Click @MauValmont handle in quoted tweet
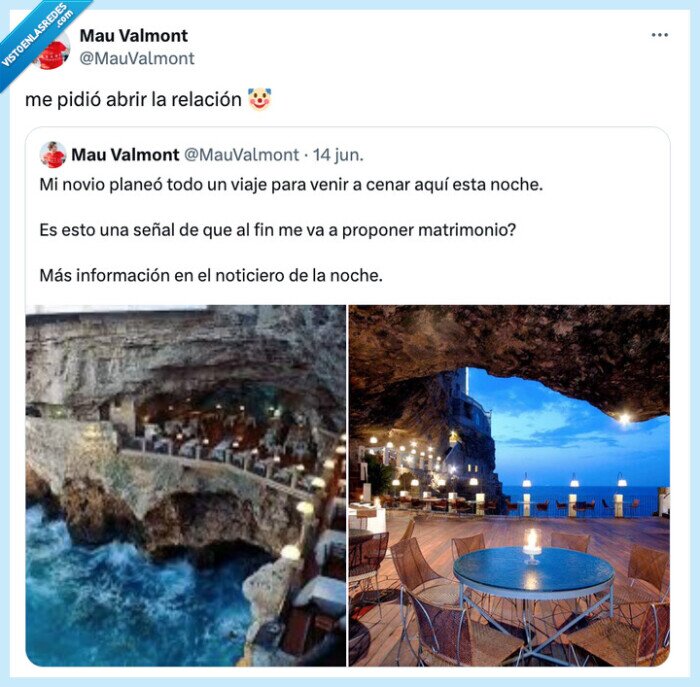The width and height of the screenshot is (700, 687). (x=241, y=155)
